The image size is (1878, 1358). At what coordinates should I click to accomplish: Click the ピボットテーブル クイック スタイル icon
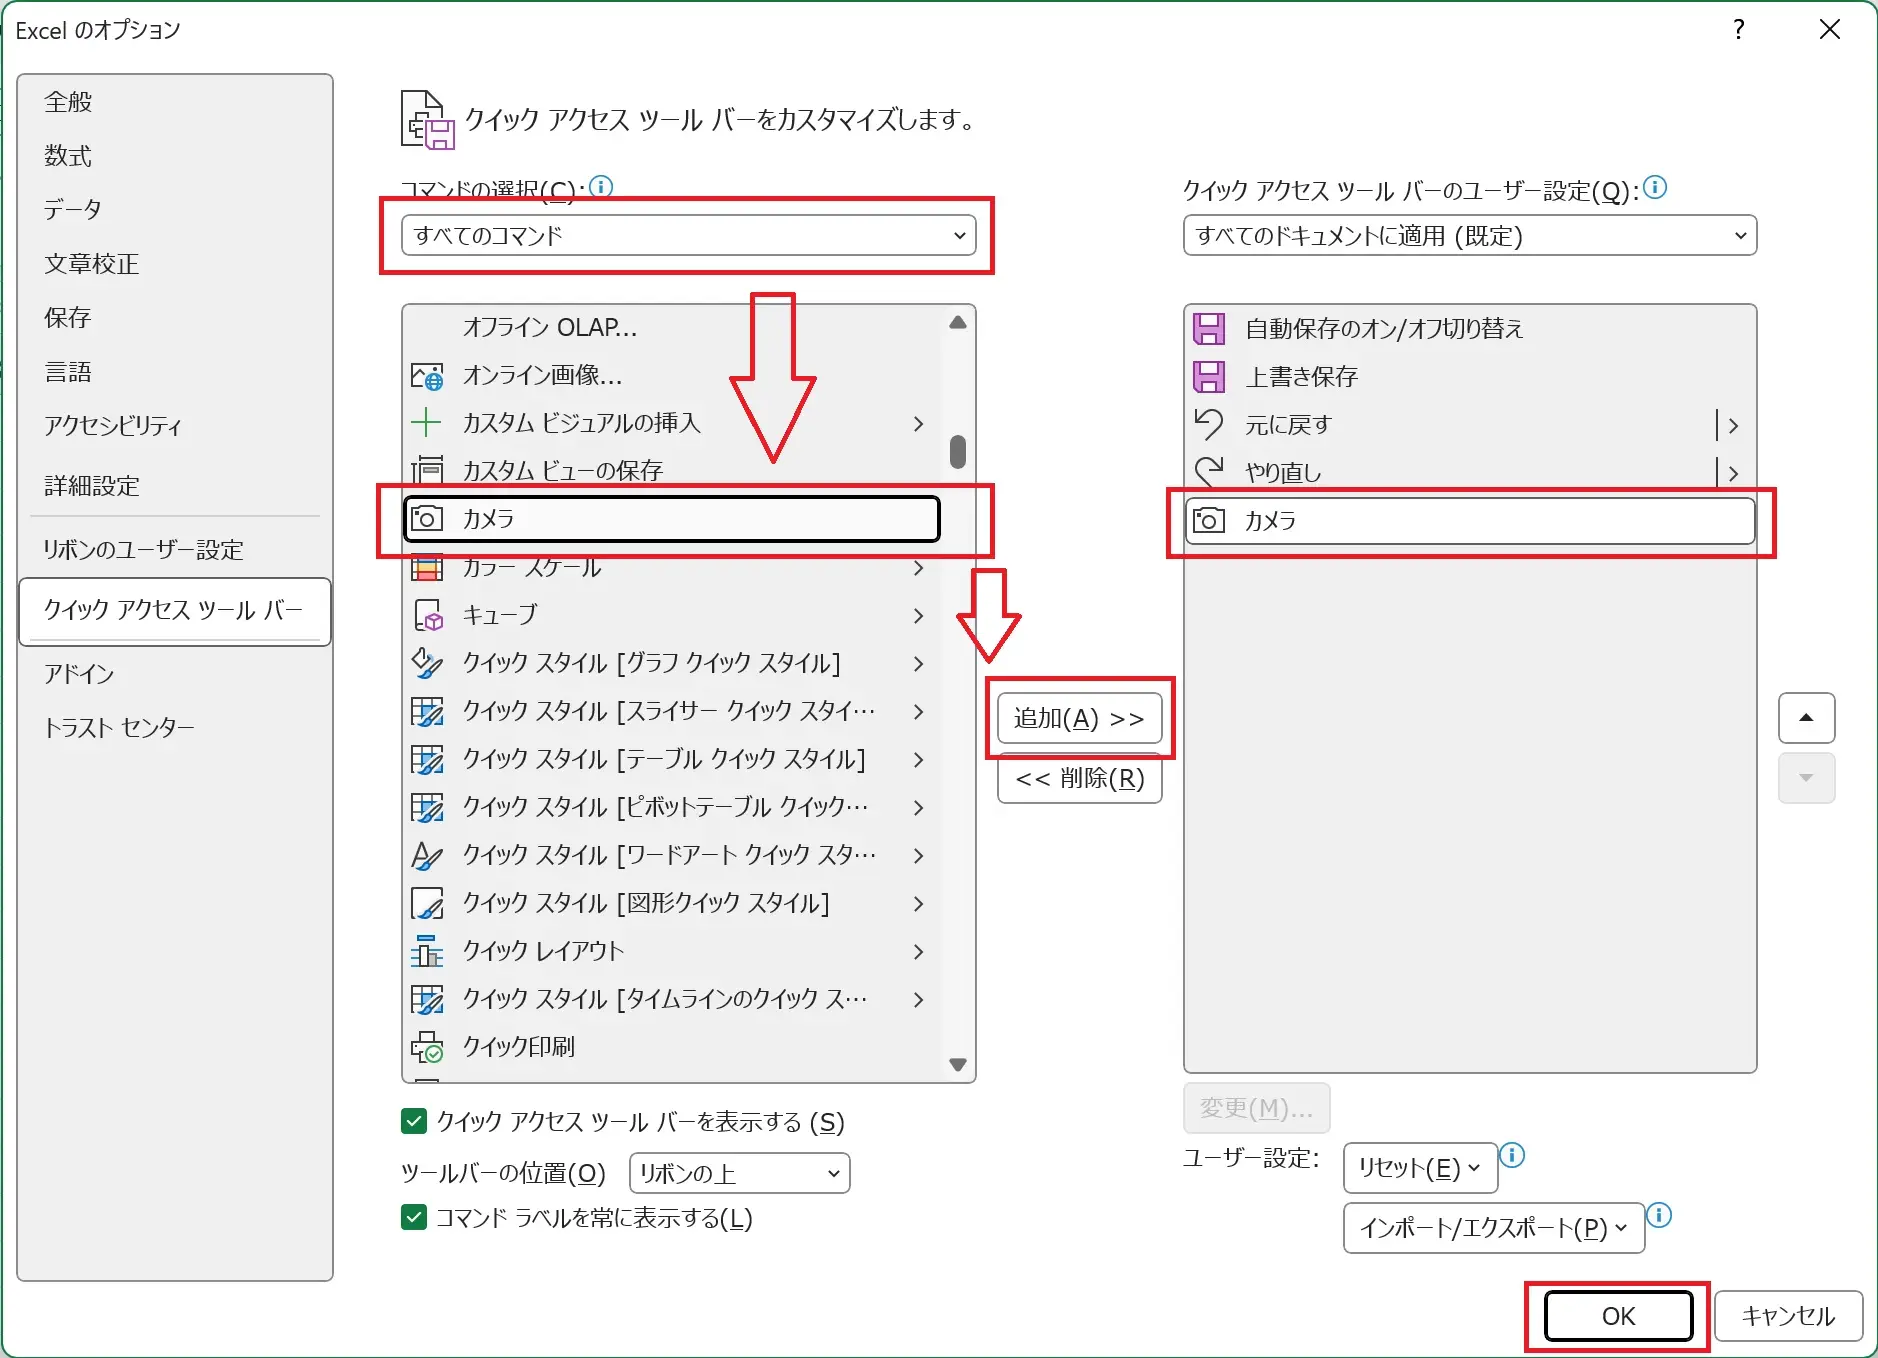tap(427, 807)
